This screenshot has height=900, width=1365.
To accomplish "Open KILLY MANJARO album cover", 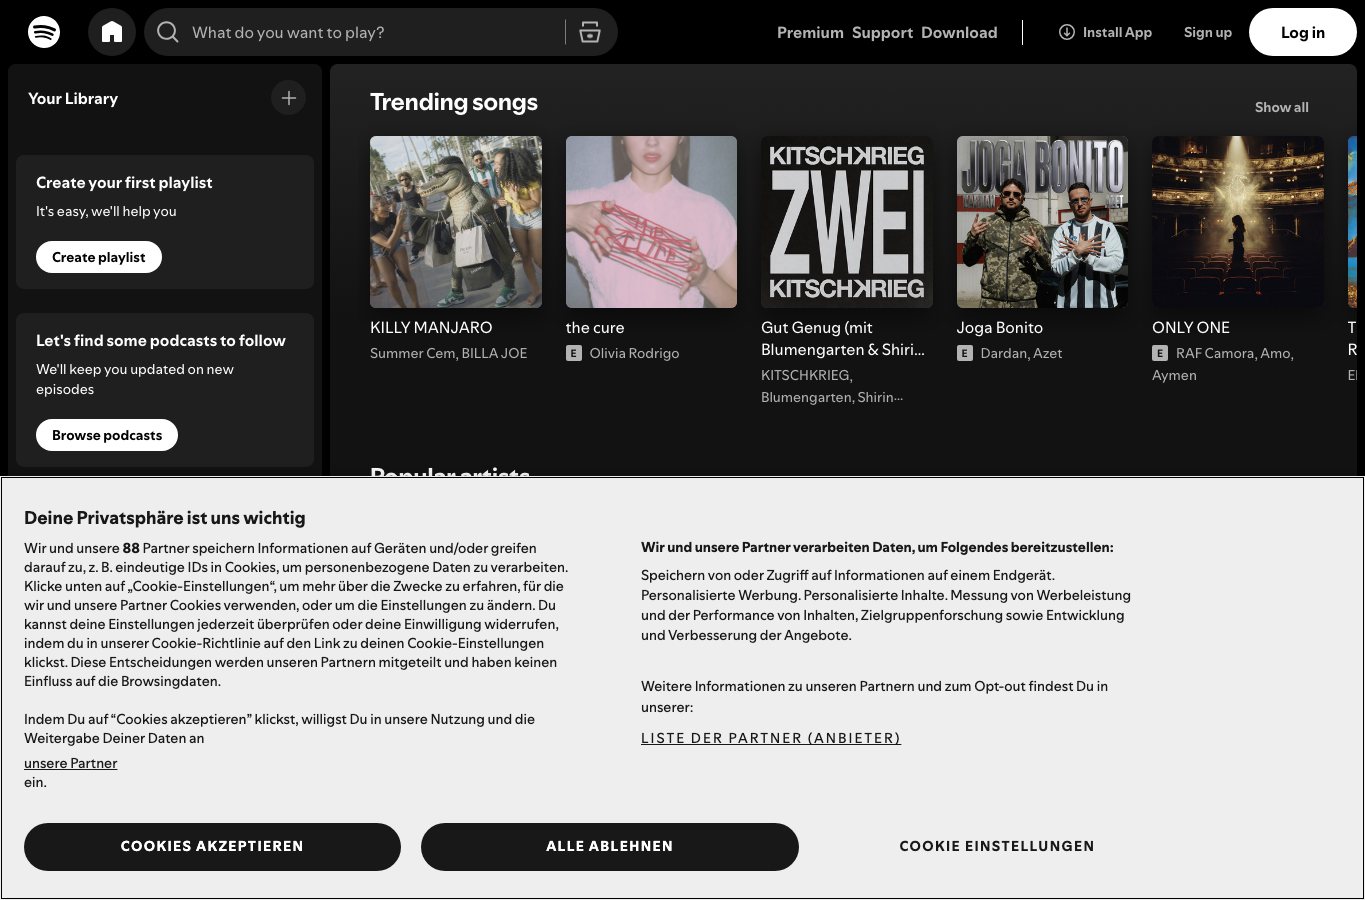I will click(x=456, y=222).
